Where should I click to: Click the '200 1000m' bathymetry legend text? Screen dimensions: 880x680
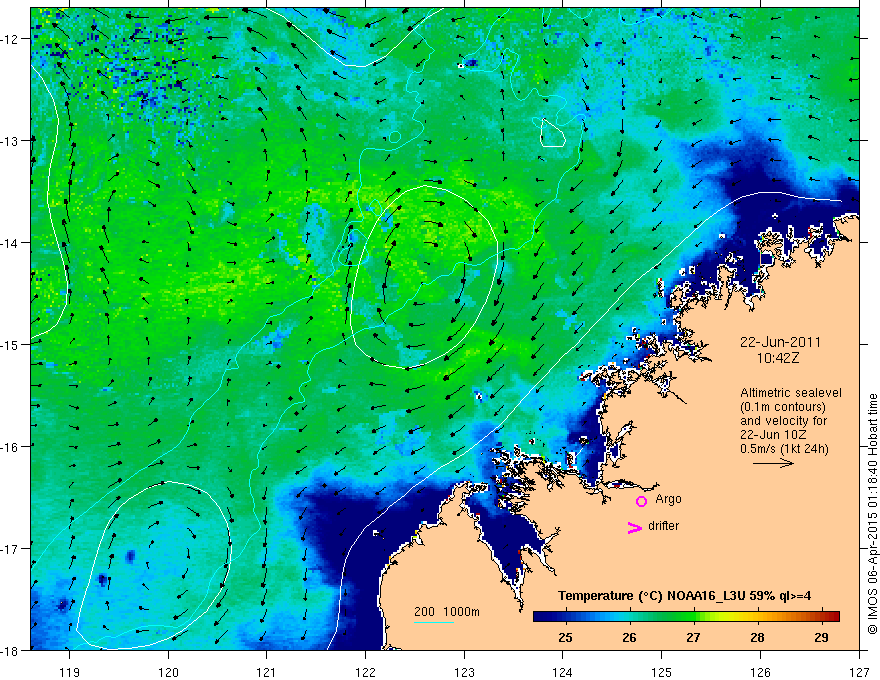pyautogui.click(x=447, y=612)
